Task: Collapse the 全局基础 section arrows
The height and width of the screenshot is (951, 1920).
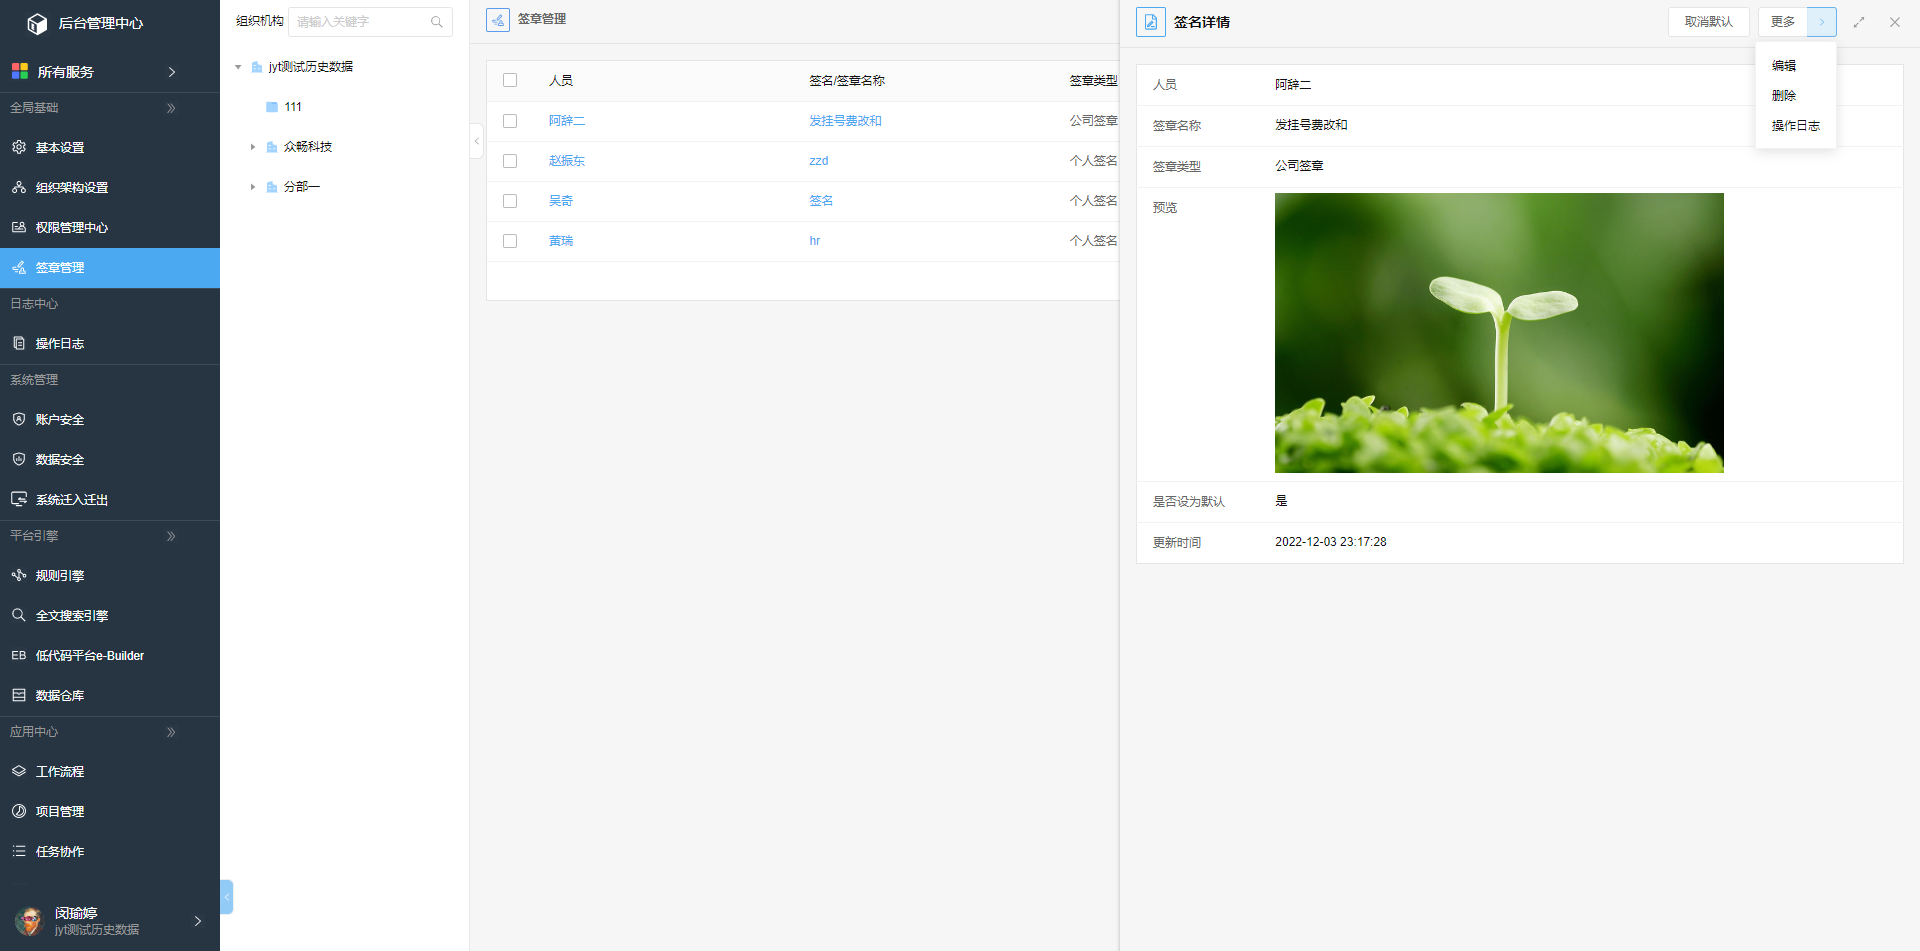Action: pyautogui.click(x=171, y=108)
